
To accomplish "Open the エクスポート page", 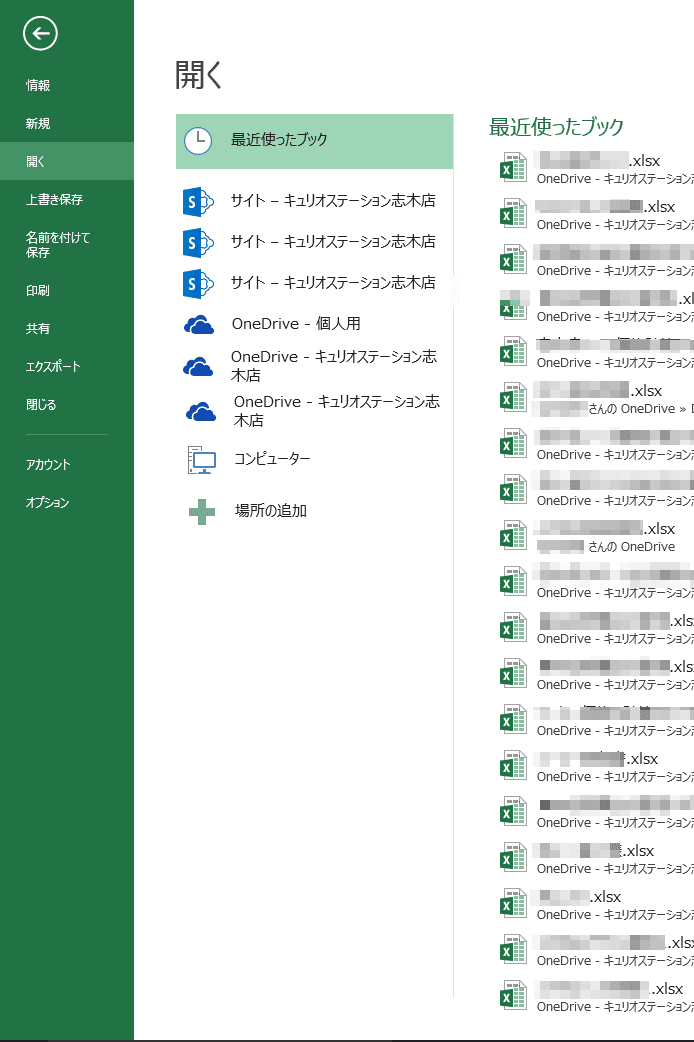I will pos(66,366).
